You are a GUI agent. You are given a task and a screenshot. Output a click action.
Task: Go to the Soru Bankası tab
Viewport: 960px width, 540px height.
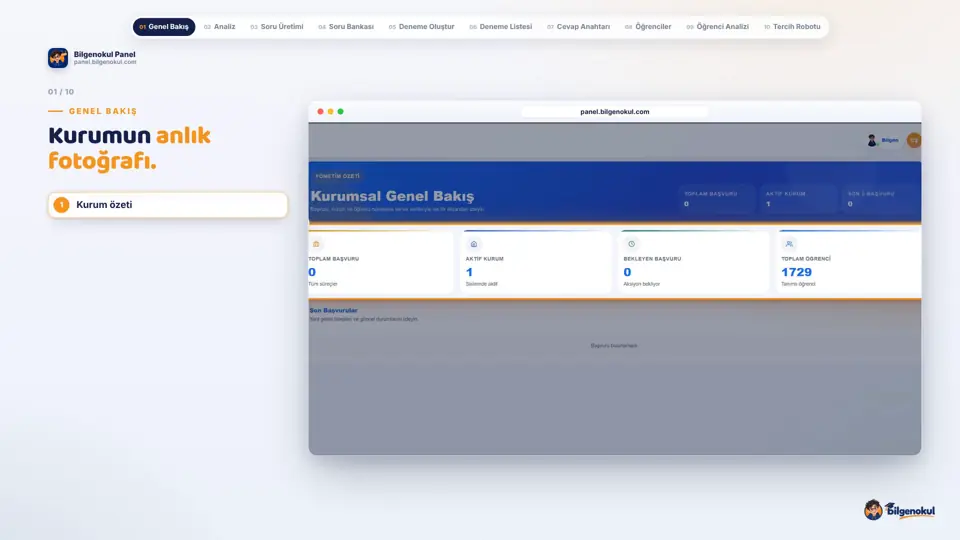pos(346,27)
